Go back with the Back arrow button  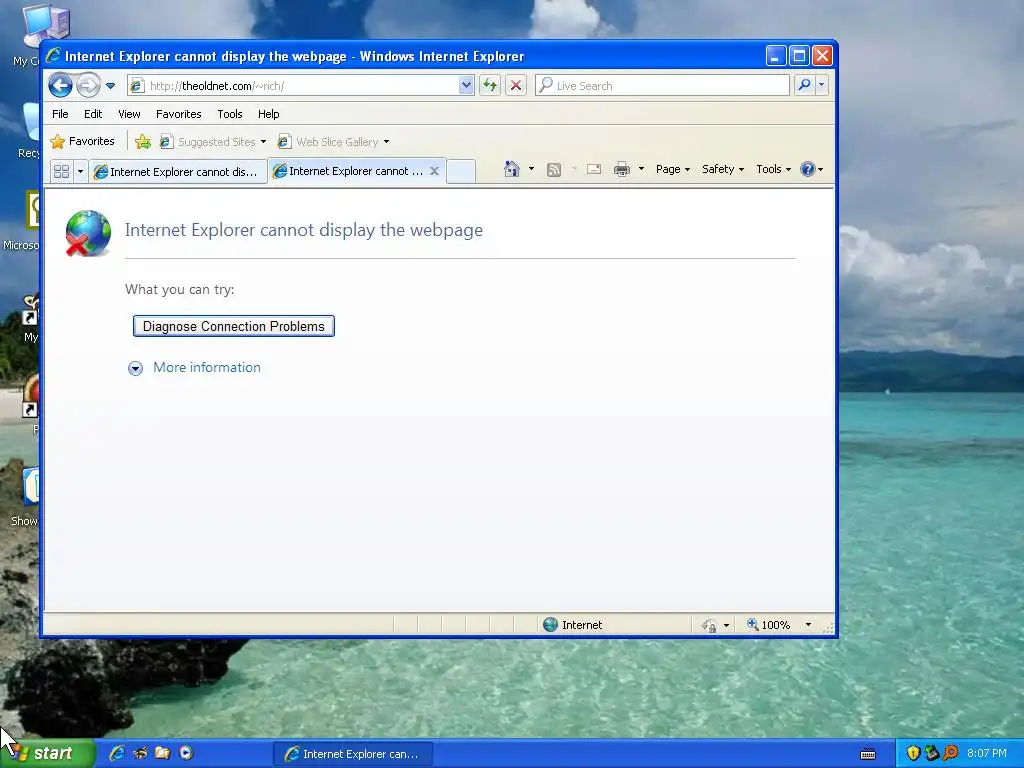pos(60,86)
